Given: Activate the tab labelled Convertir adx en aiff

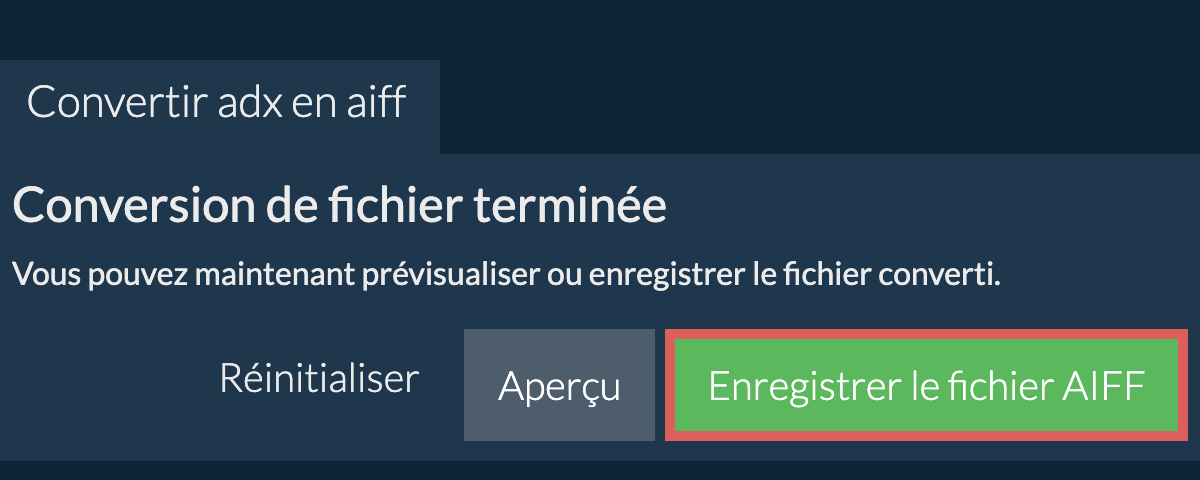Looking at the screenshot, I should click(217, 103).
